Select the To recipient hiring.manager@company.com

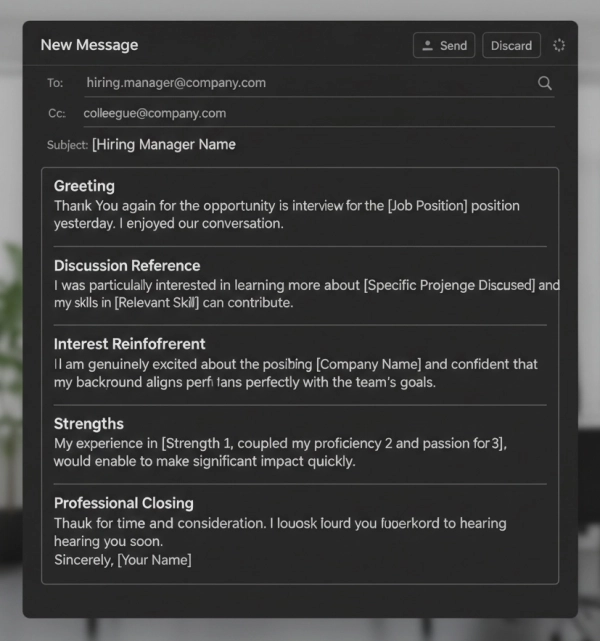(x=176, y=83)
